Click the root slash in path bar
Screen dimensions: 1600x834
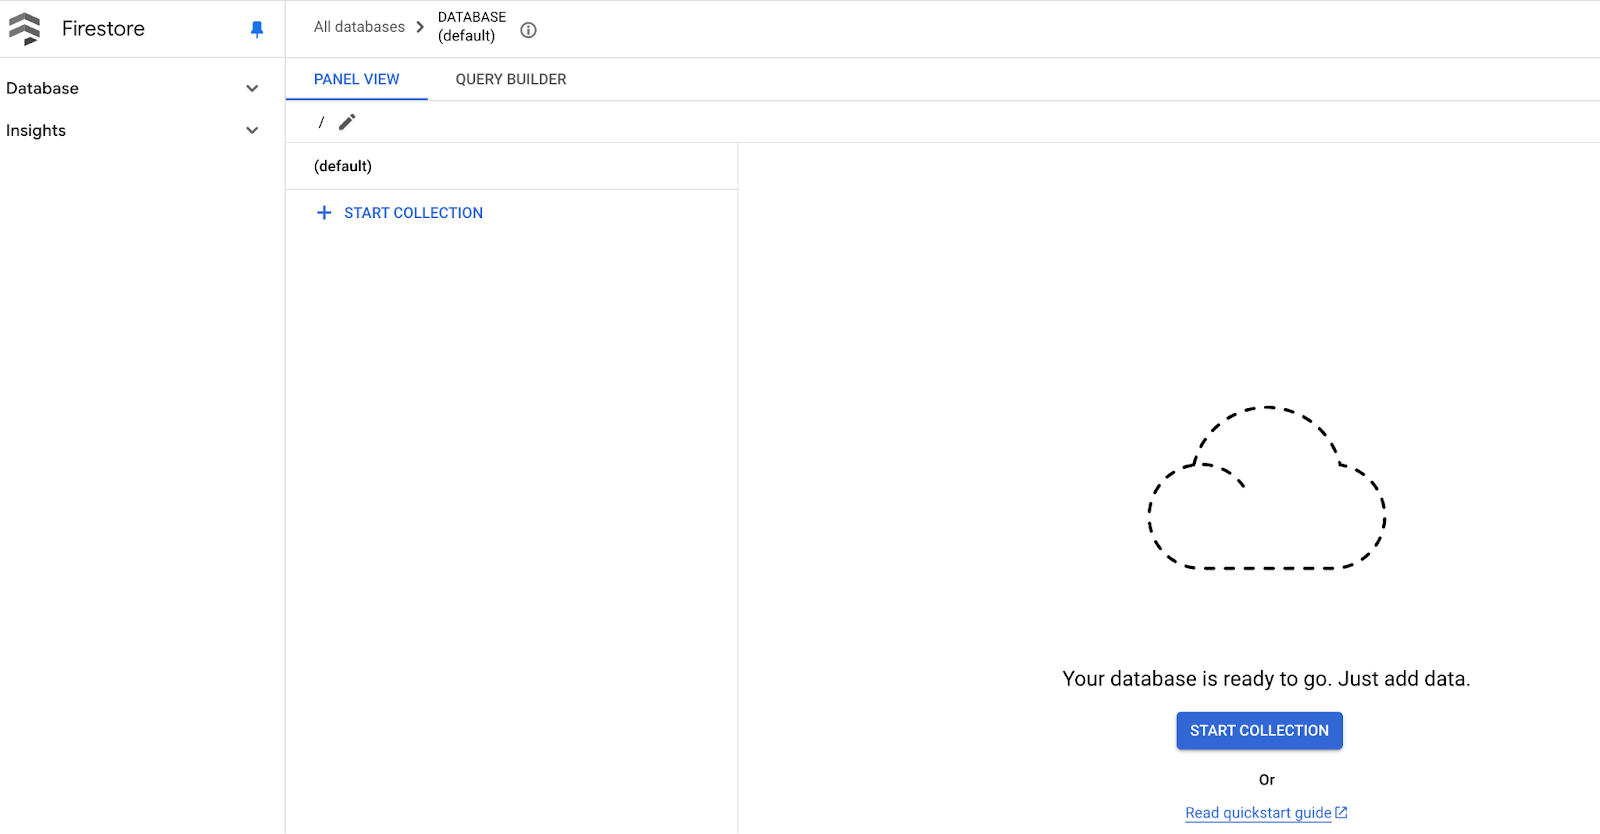[x=321, y=122]
